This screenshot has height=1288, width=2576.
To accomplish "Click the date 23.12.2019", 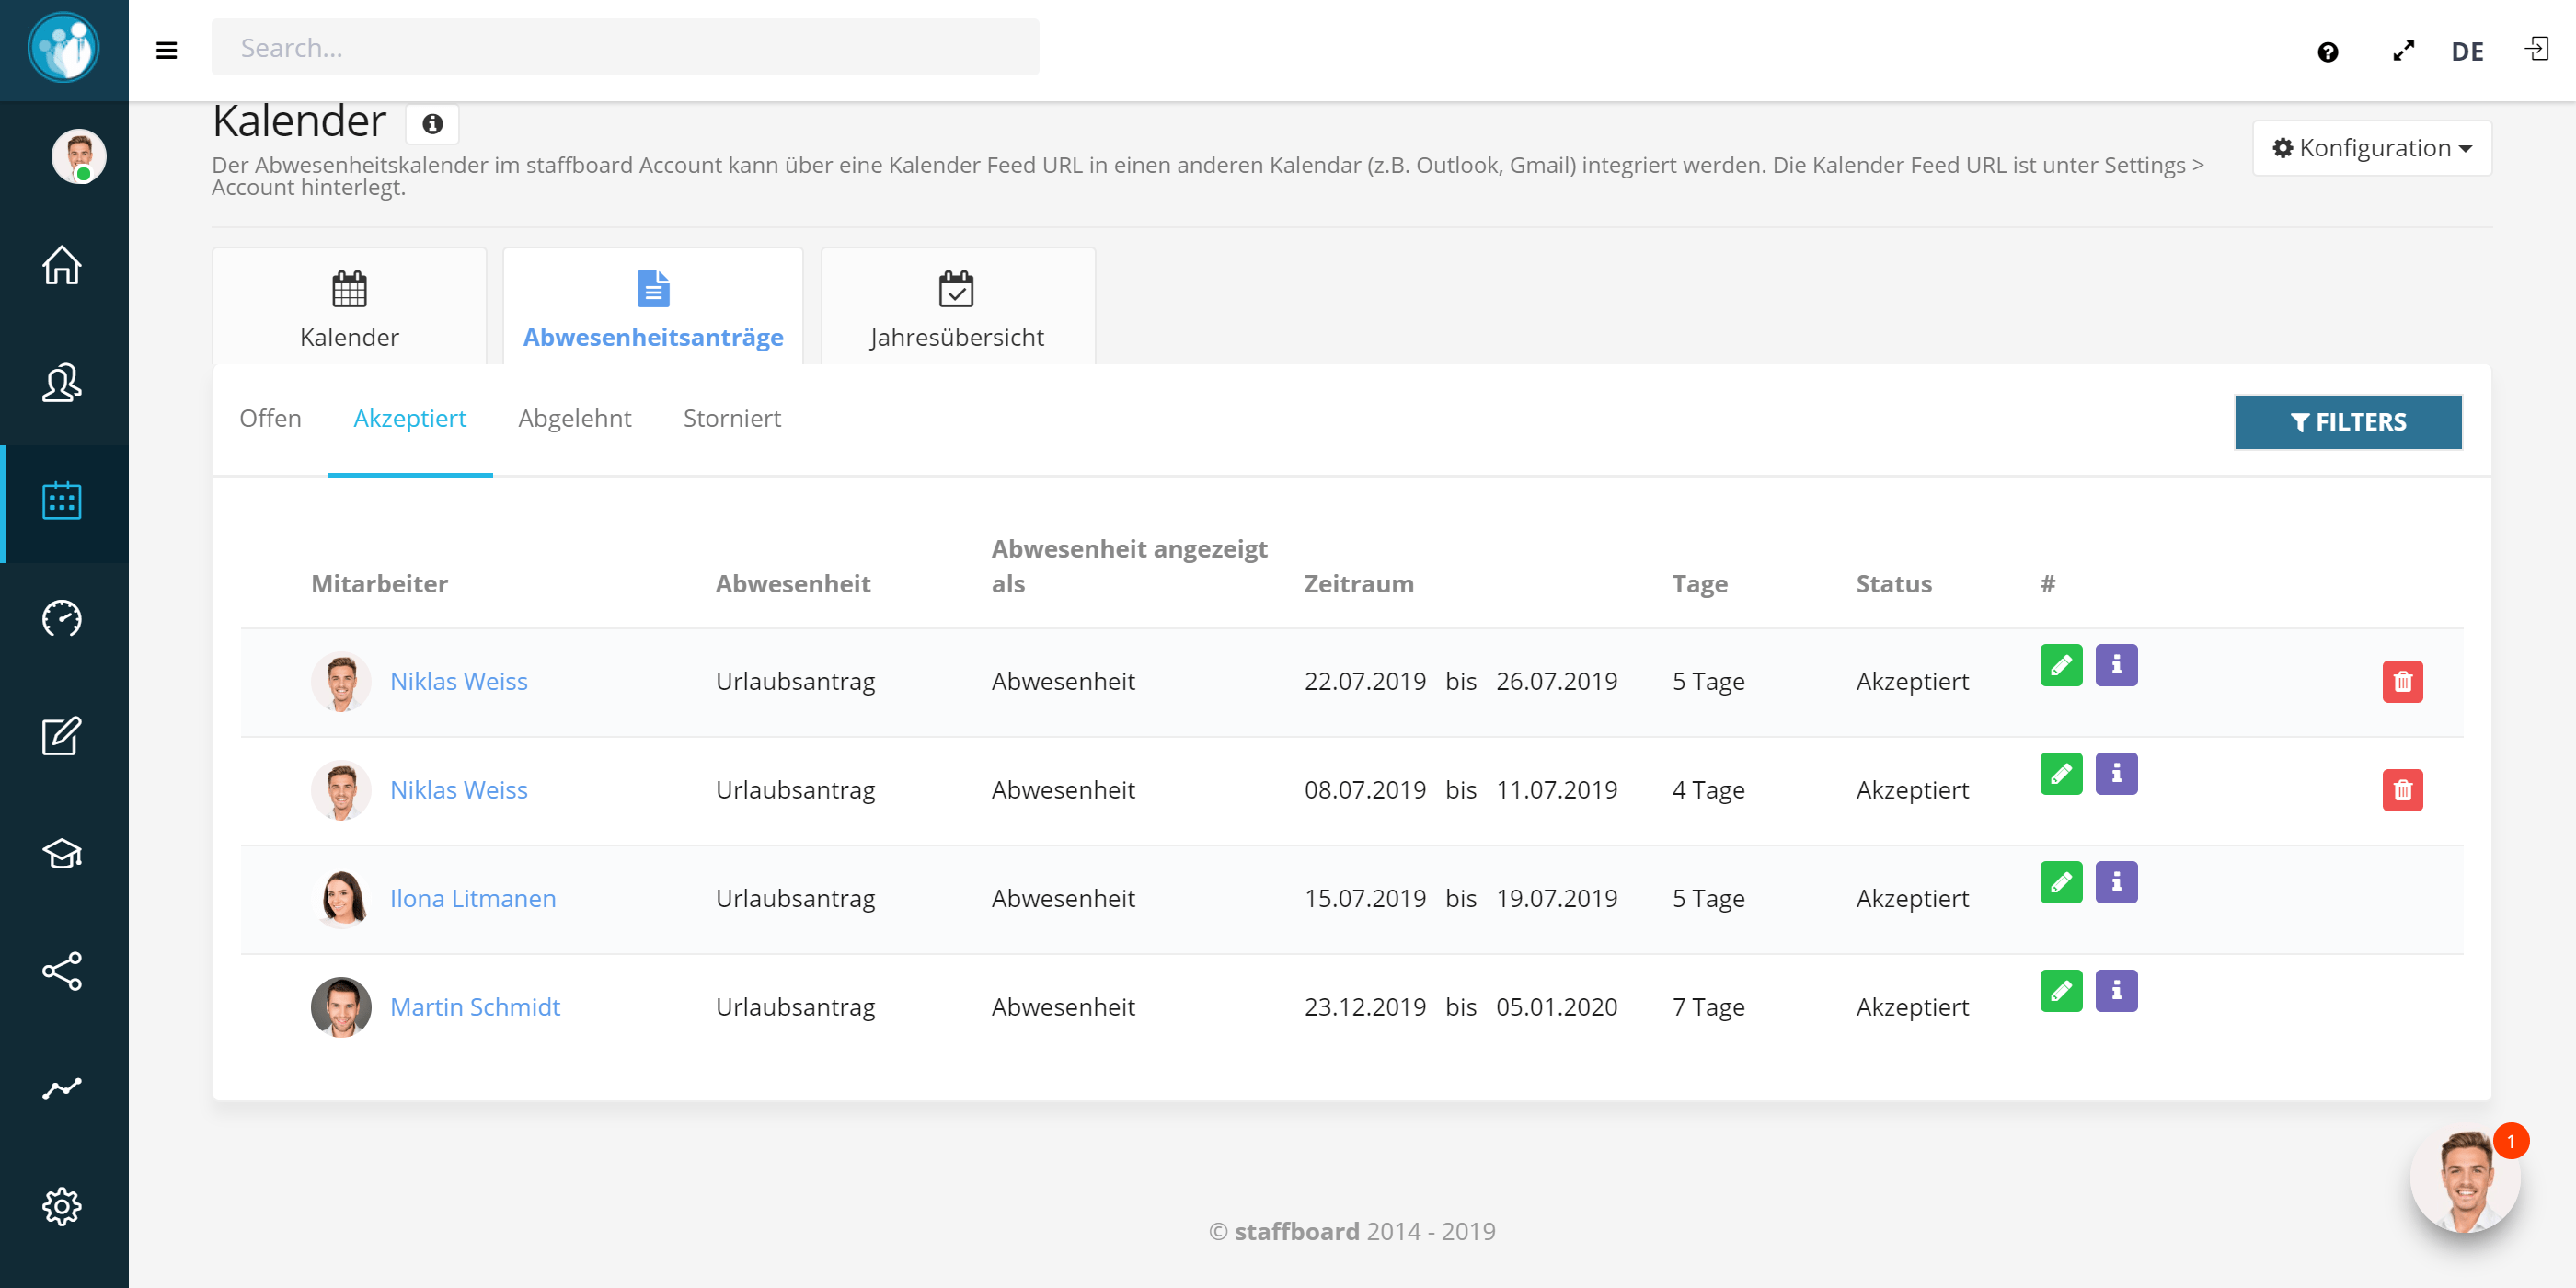I will 1365,1007.
